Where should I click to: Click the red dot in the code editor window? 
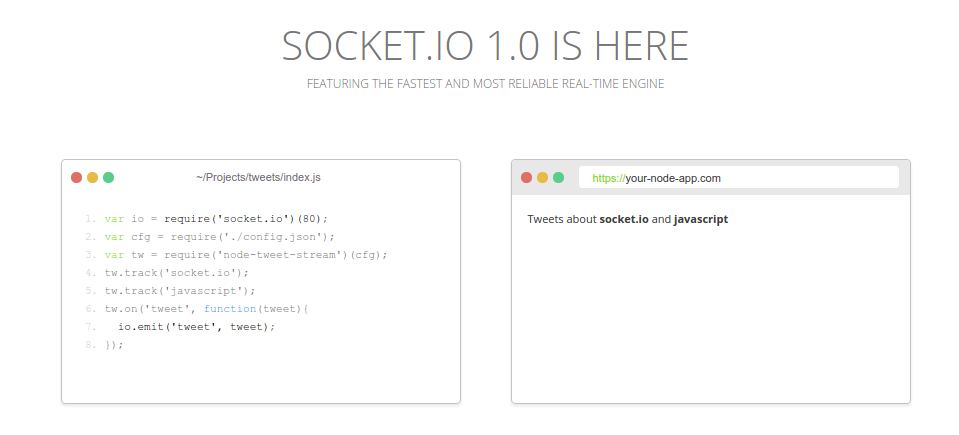(76, 178)
